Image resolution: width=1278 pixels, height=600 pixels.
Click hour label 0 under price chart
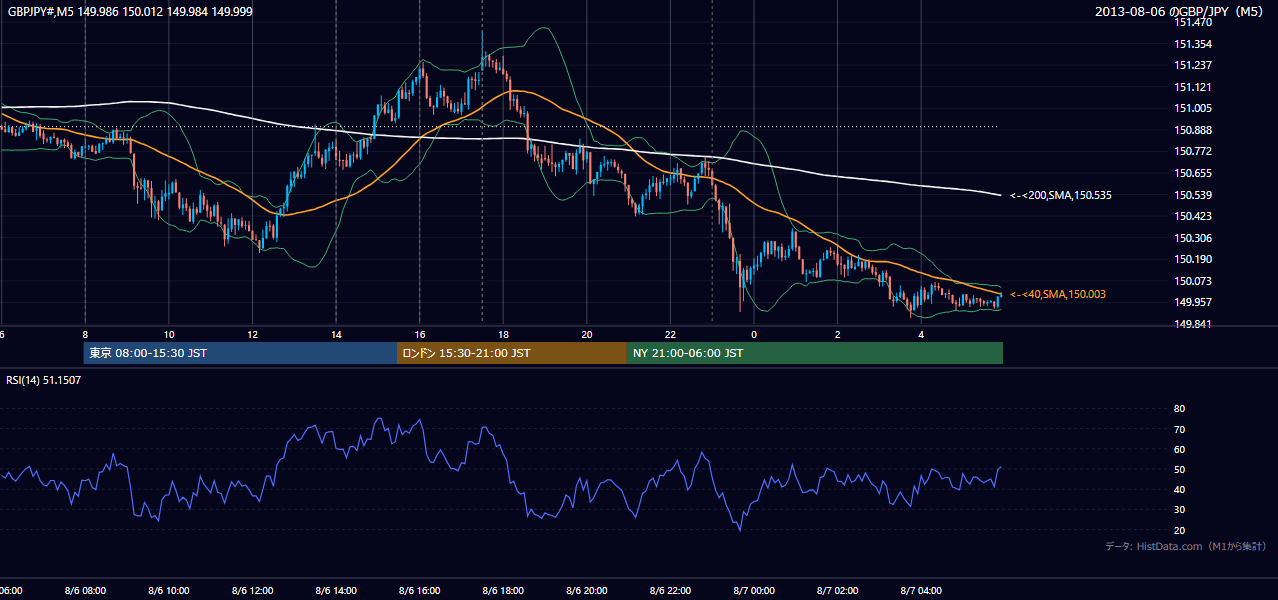click(754, 334)
